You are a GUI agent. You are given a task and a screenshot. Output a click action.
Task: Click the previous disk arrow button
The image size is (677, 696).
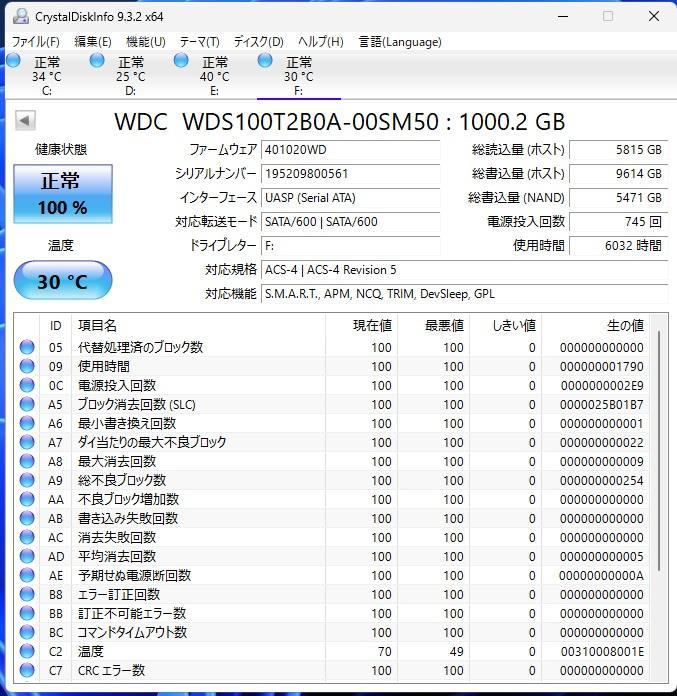(25, 120)
